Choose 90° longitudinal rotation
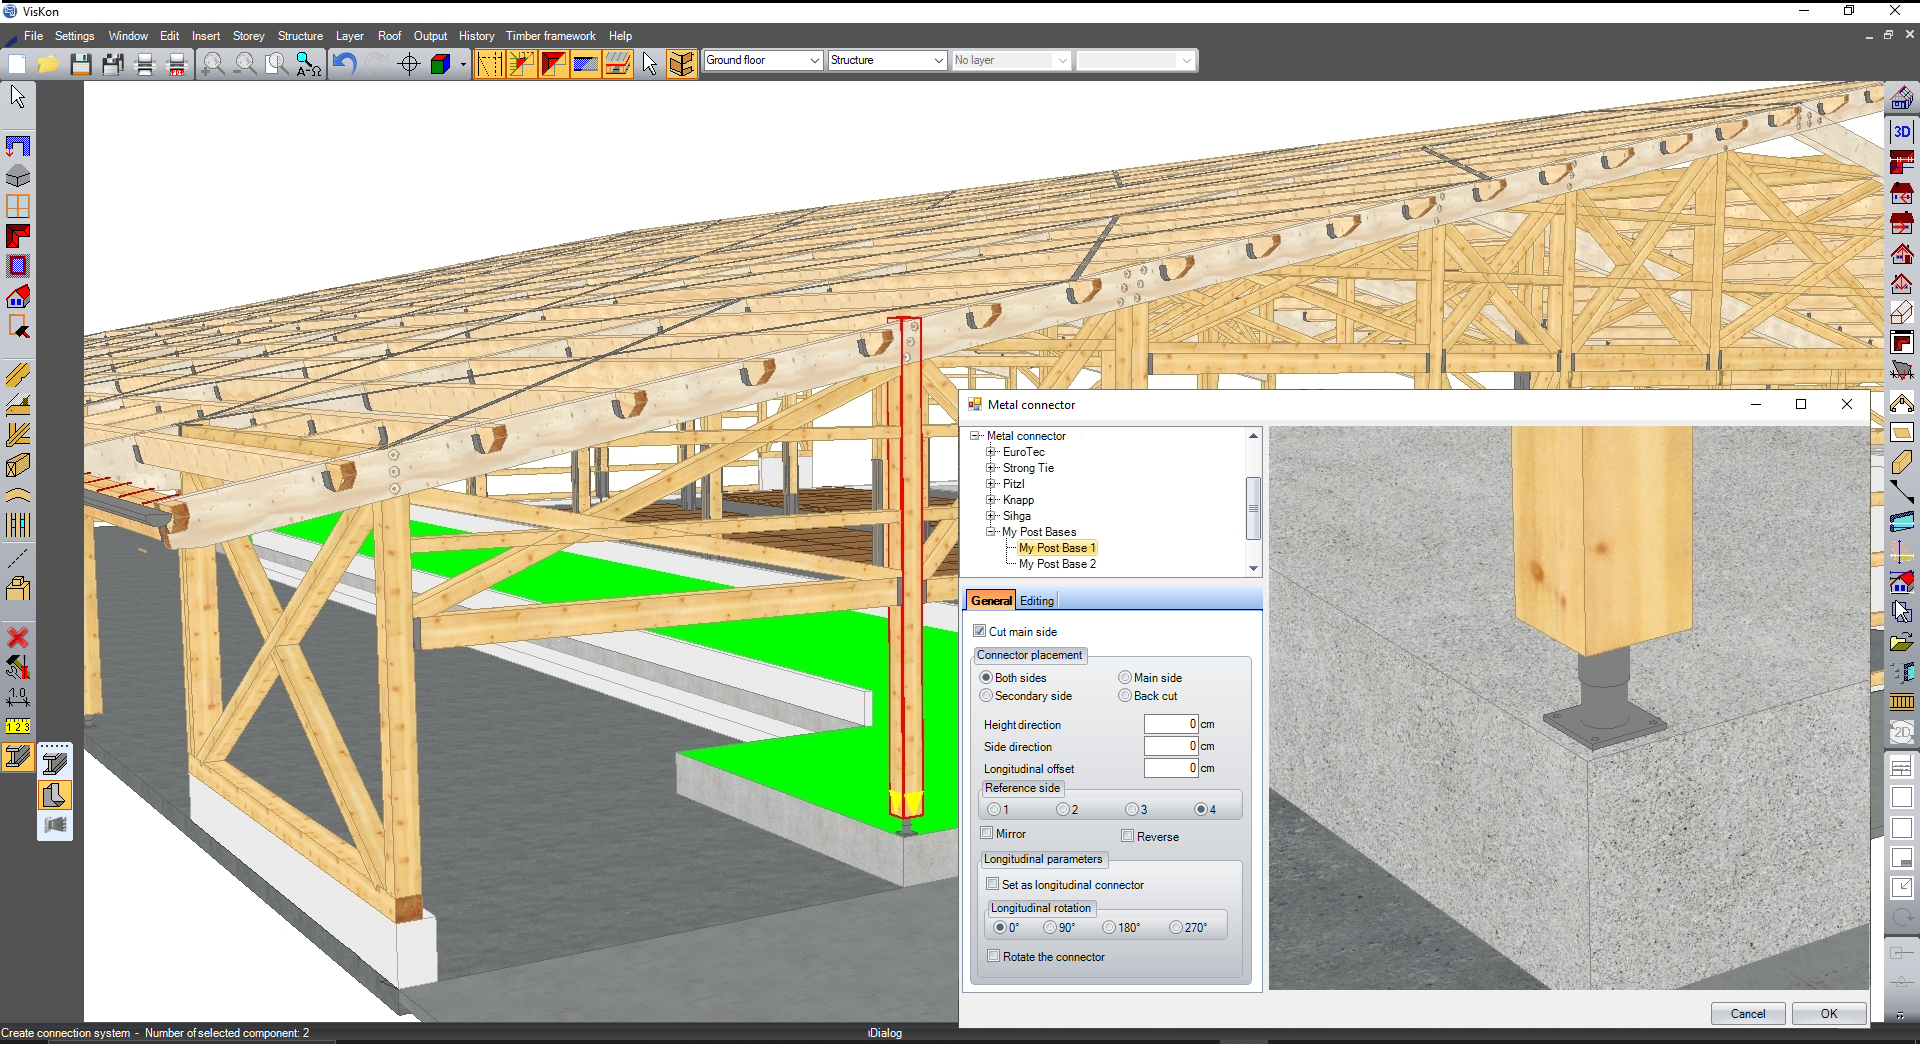Image resolution: width=1920 pixels, height=1044 pixels. 1050,927
